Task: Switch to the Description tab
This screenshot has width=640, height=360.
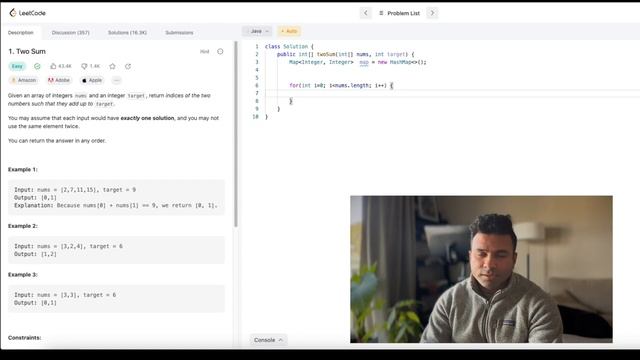Action: coord(20,32)
